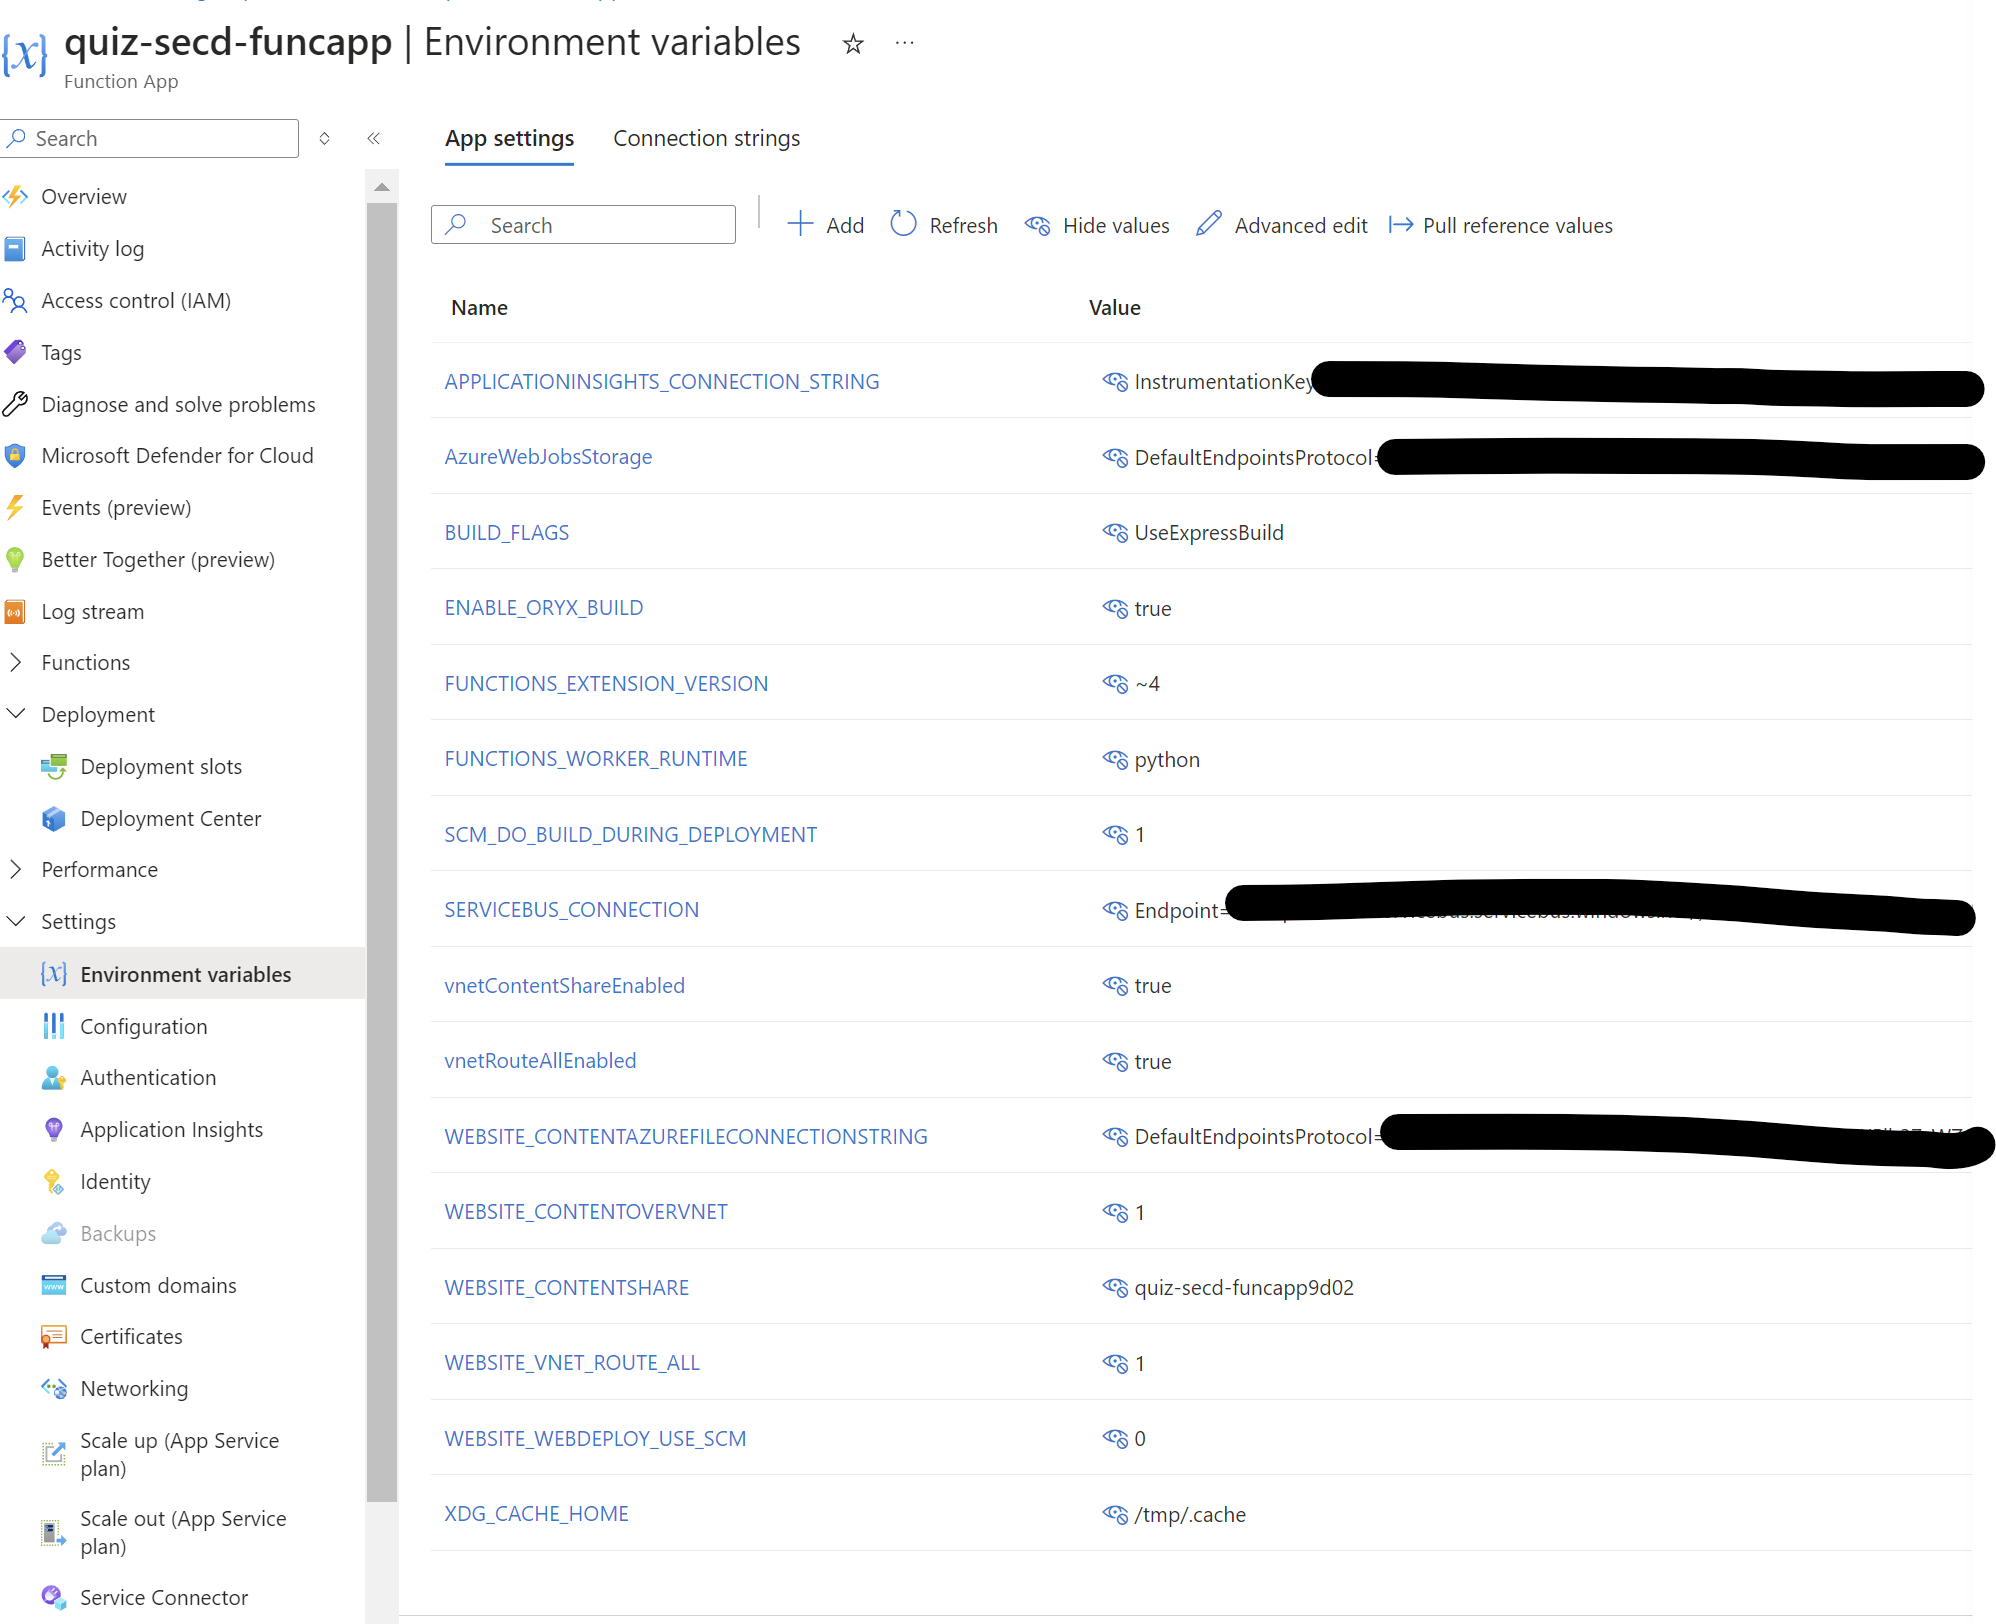Open Microsoft Defender for Cloud
Screen dimensions: 1996x1624
pos(177,455)
